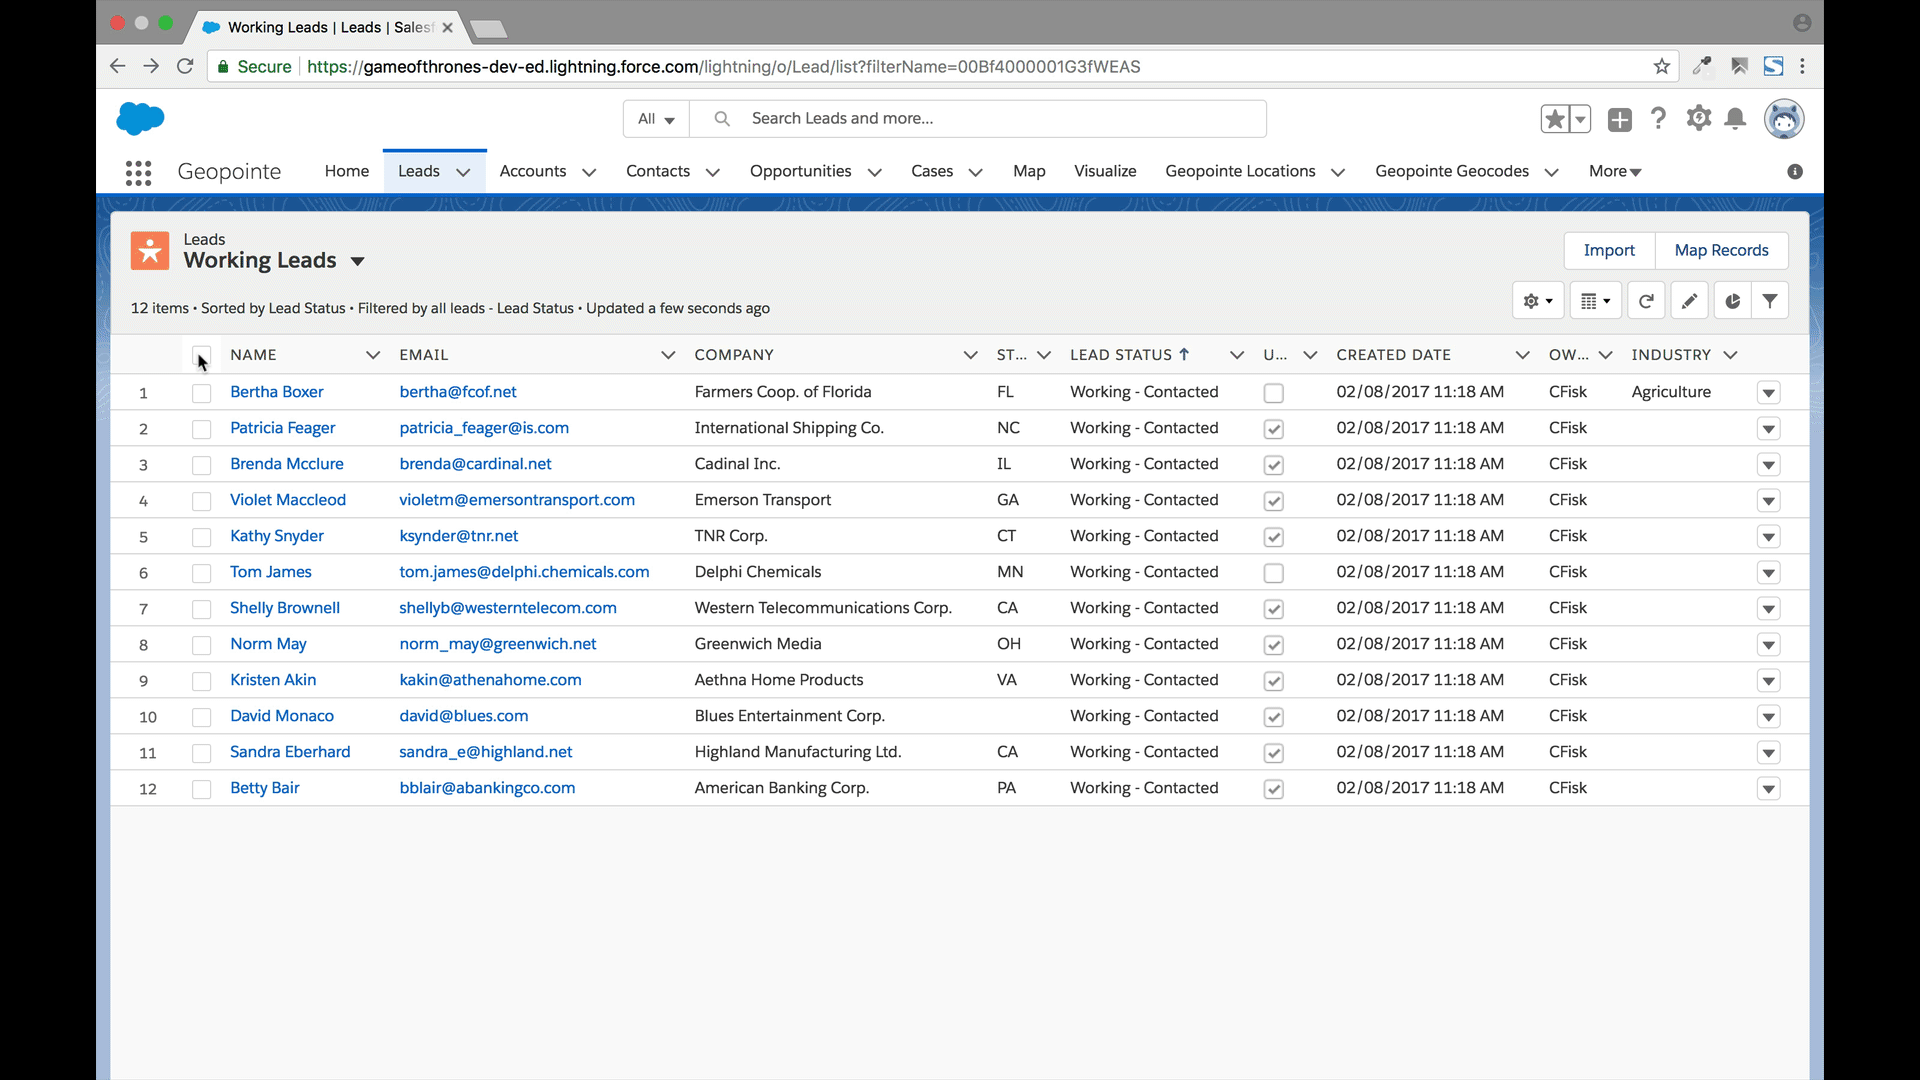The height and width of the screenshot is (1080, 1920).
Task: Open the Working Leads list view picker
Action: pos(357,261)
